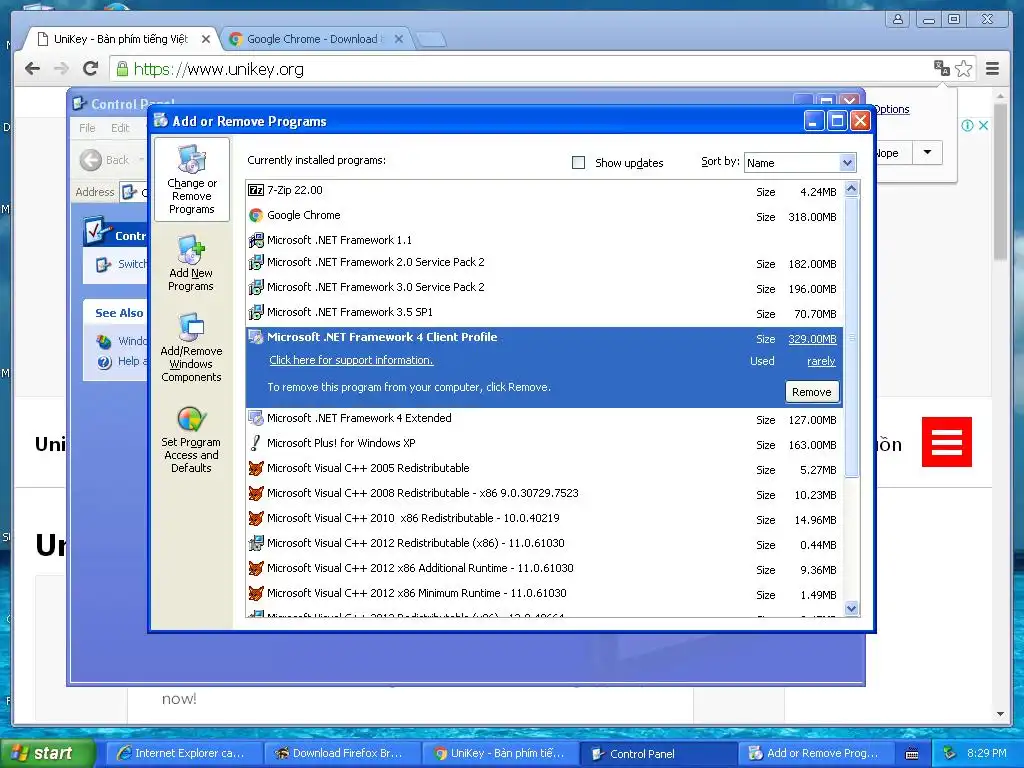
Task: Click the Visual C++ 2012 Additional Runtime icon
Action: pos(256,568)
